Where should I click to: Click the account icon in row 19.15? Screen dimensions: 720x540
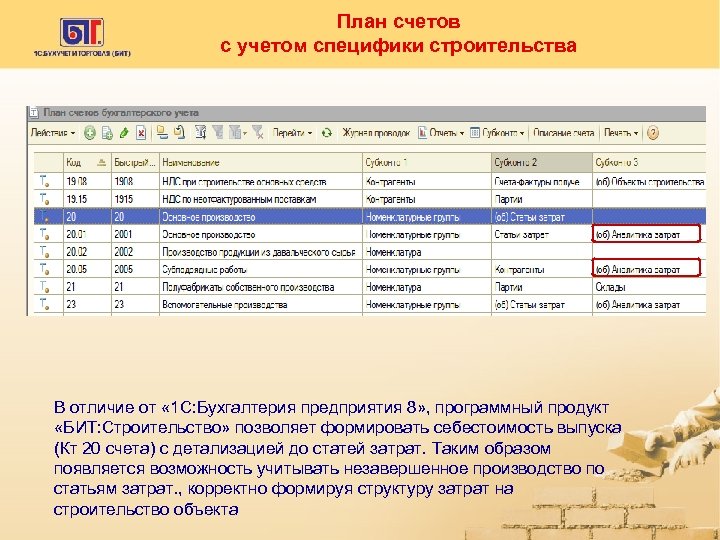coord(45,199)
